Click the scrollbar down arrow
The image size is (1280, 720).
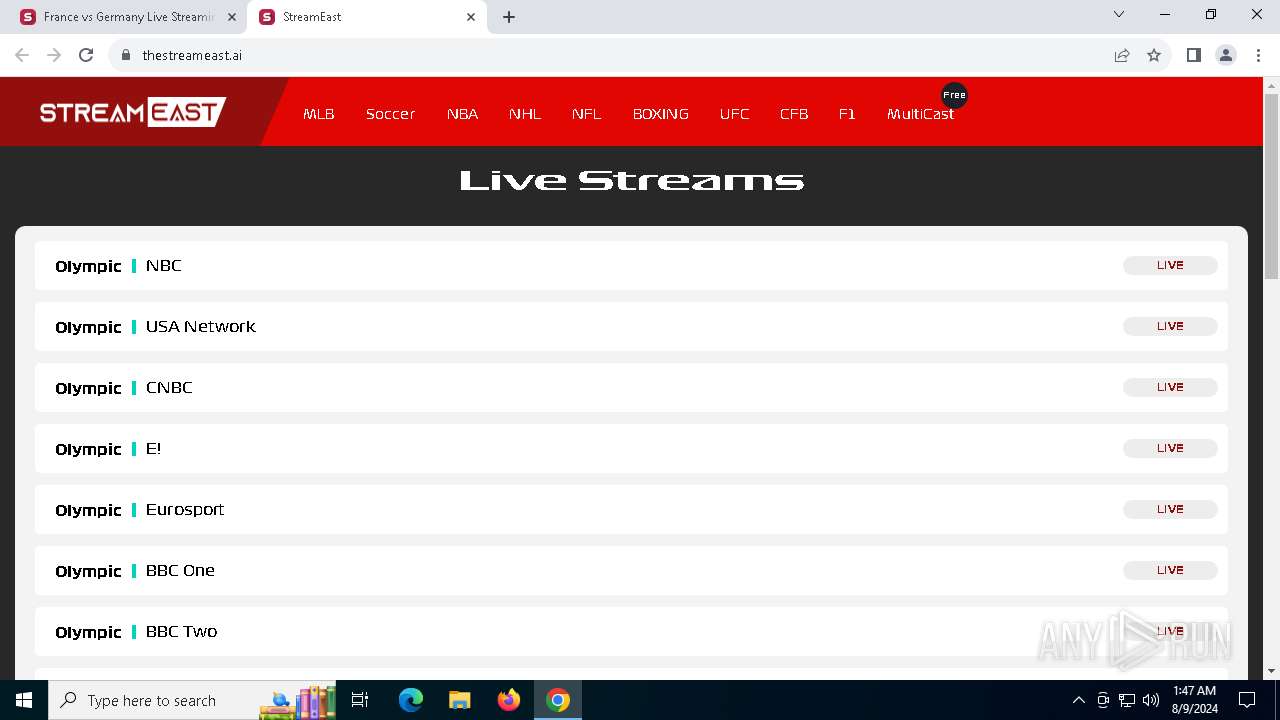(1271, 671)
